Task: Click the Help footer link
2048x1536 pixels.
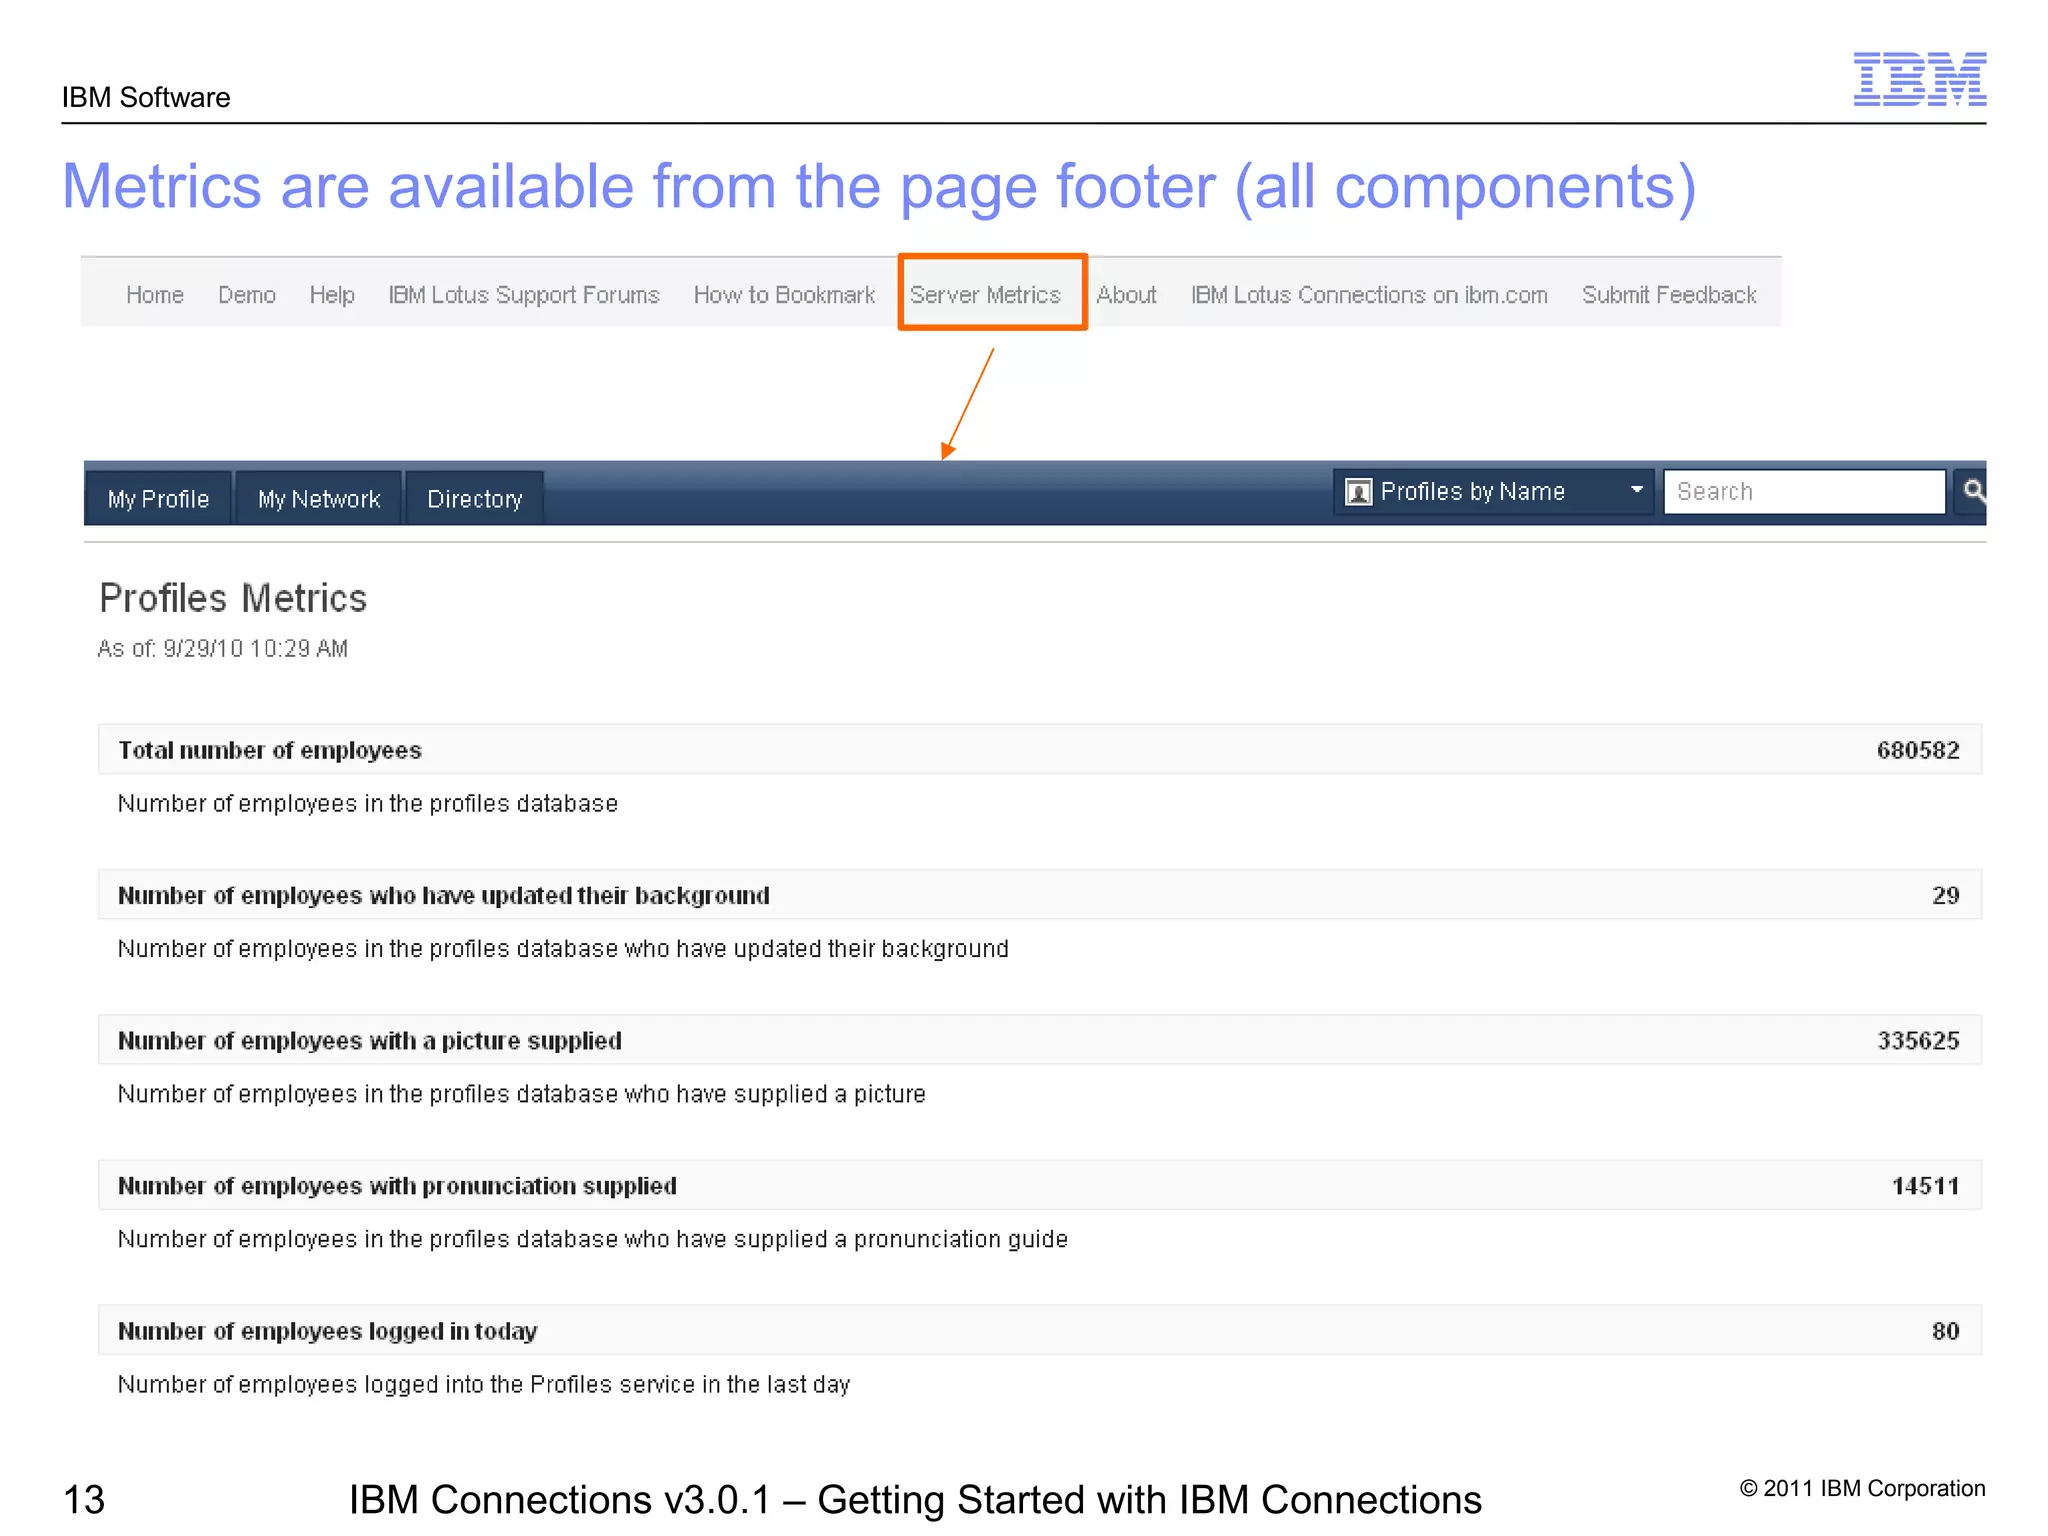Action: 332,295
